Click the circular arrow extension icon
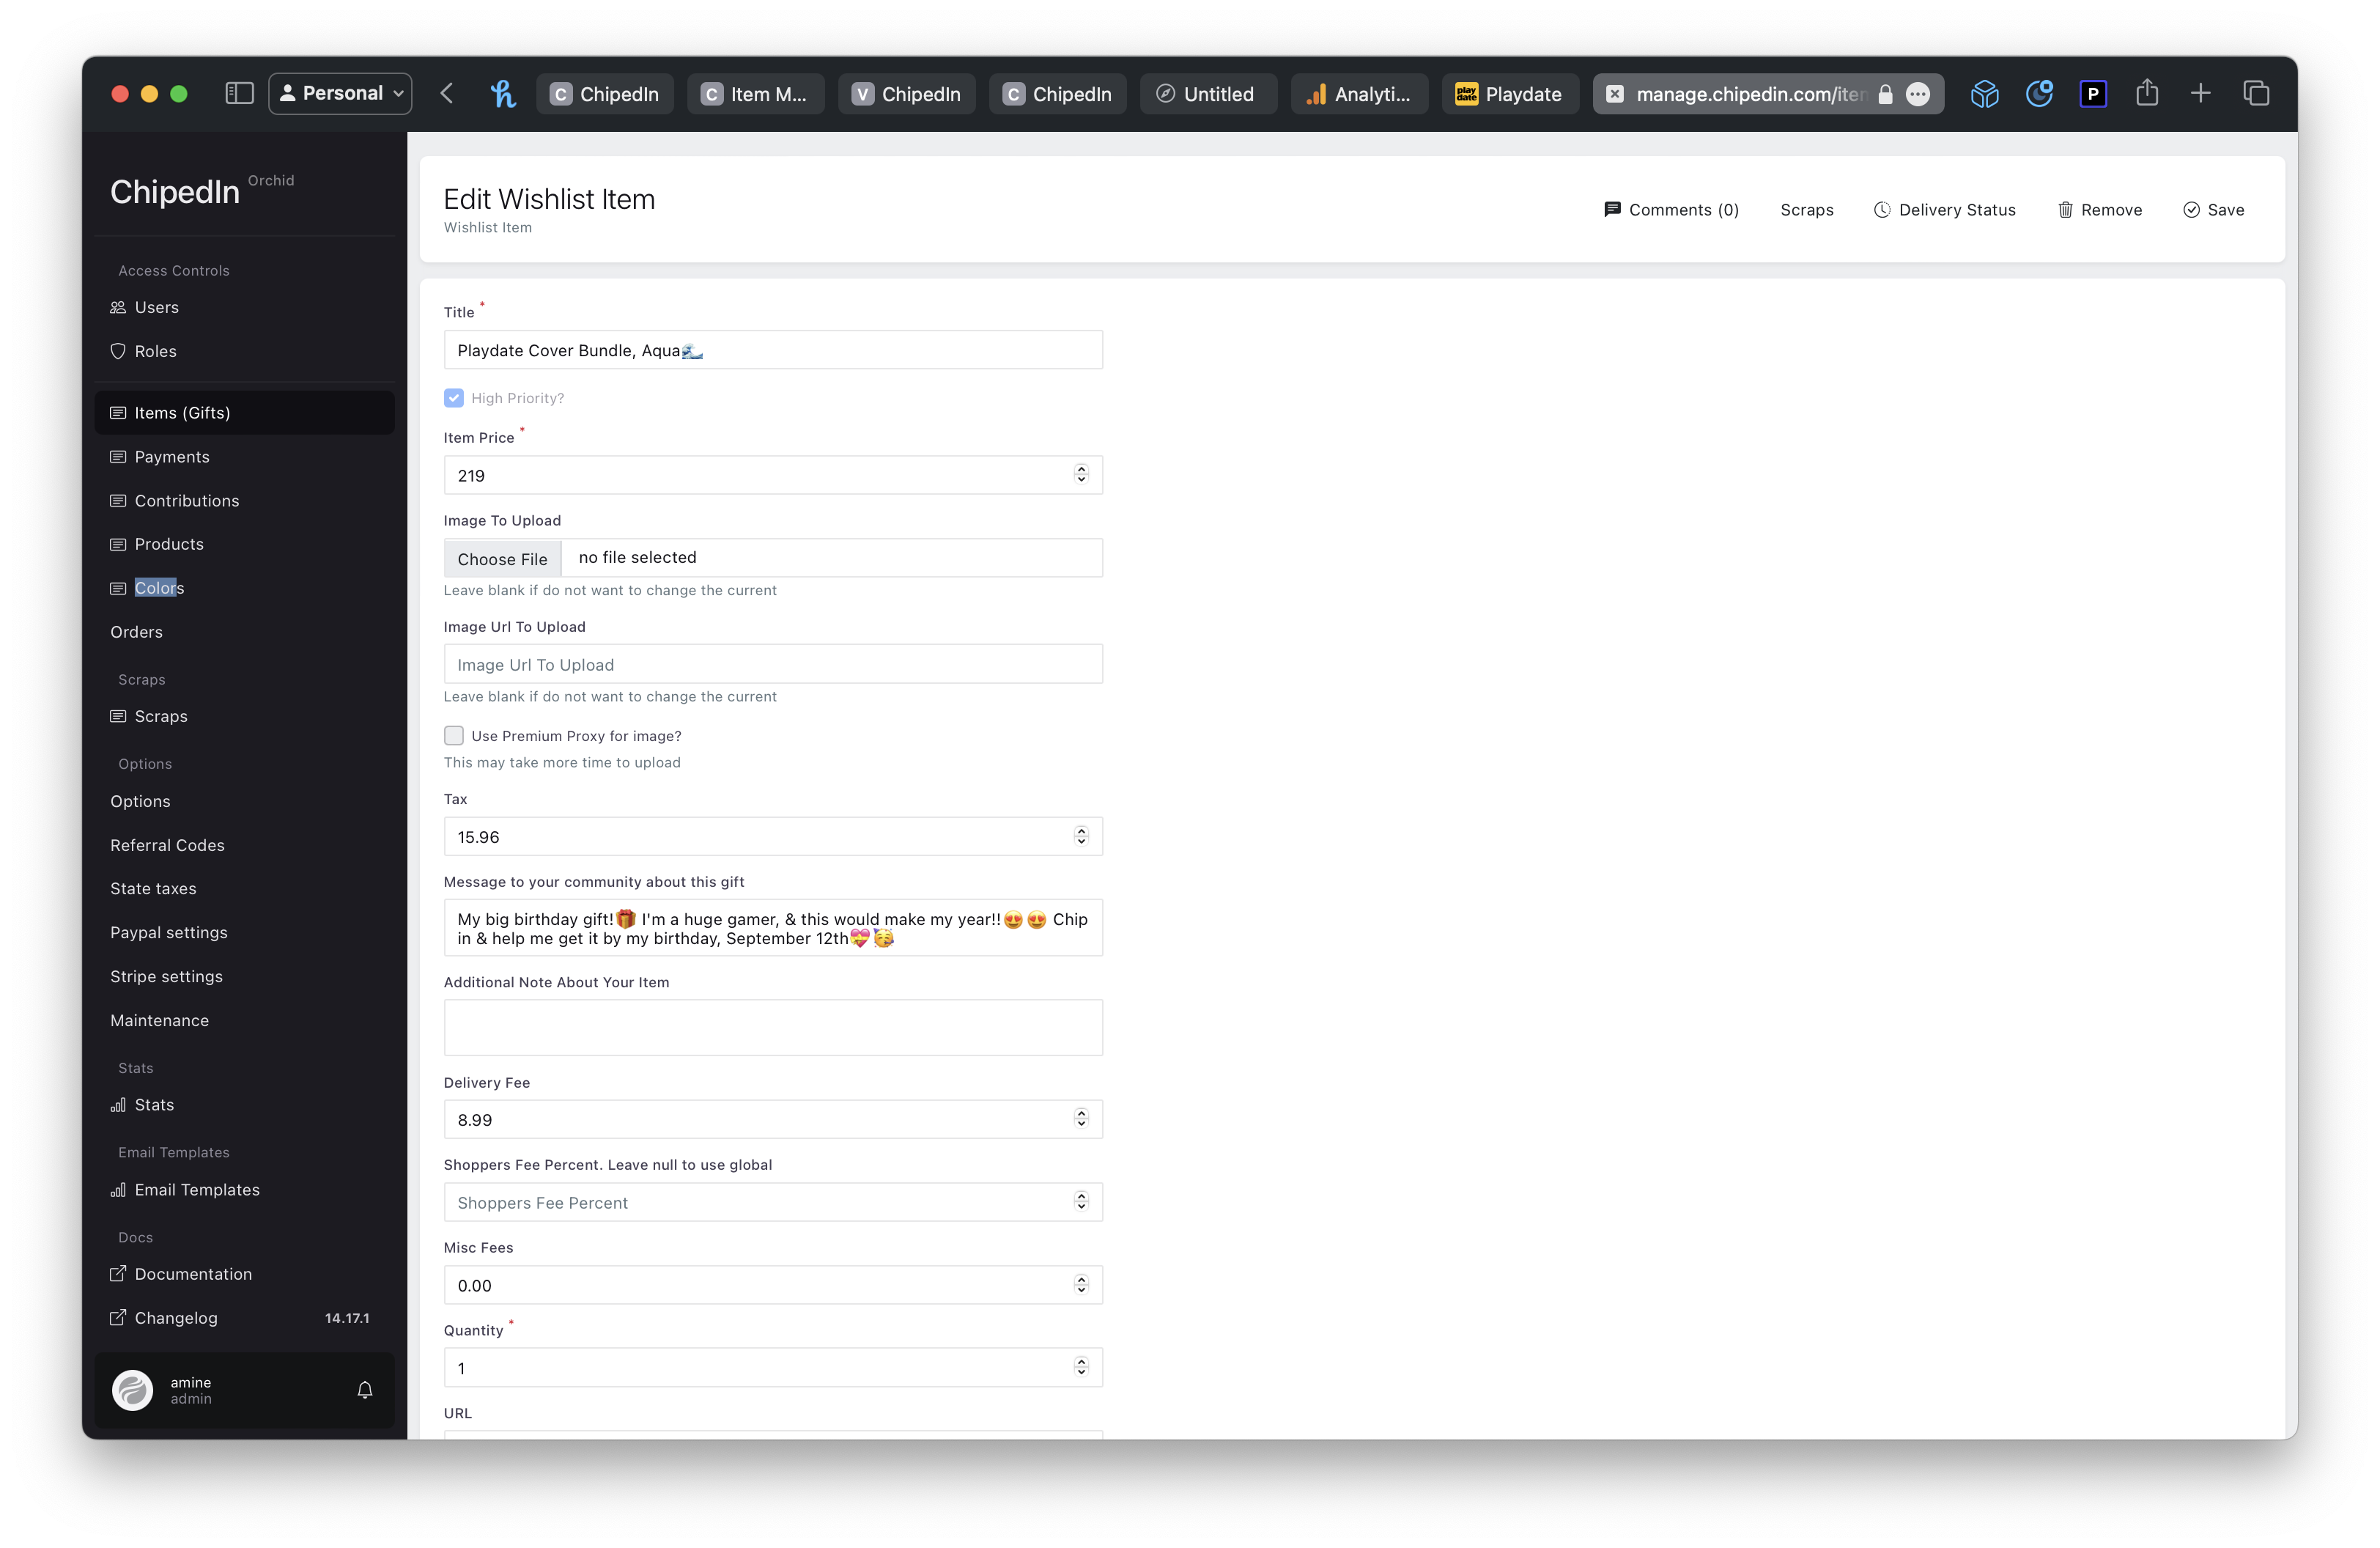Image resolution: width=2380 pixels, height=1548 pixels. tap(2039, 94)
